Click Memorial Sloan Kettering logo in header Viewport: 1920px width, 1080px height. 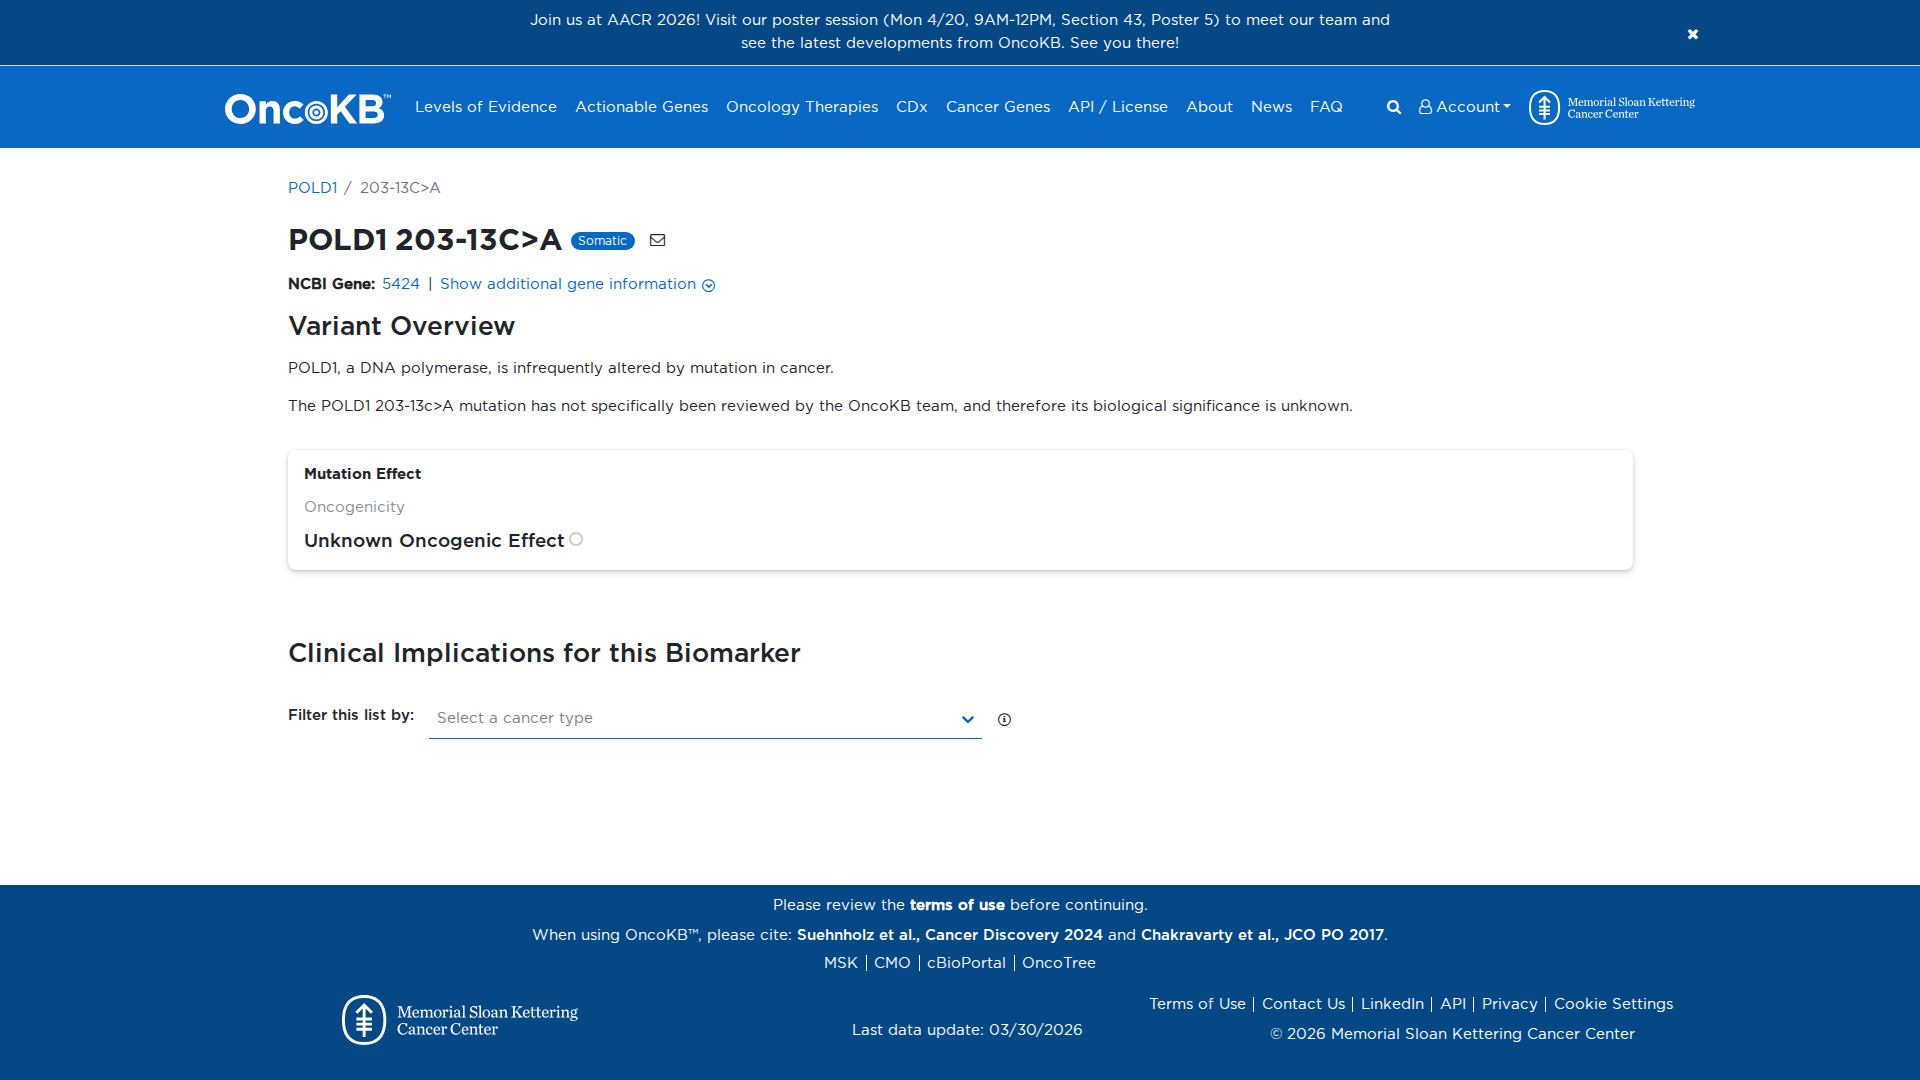coord(1611,107)
